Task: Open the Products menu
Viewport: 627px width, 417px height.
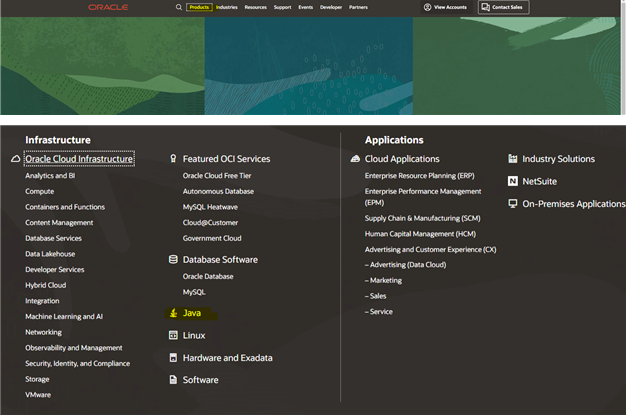Action: pos(199,7)
